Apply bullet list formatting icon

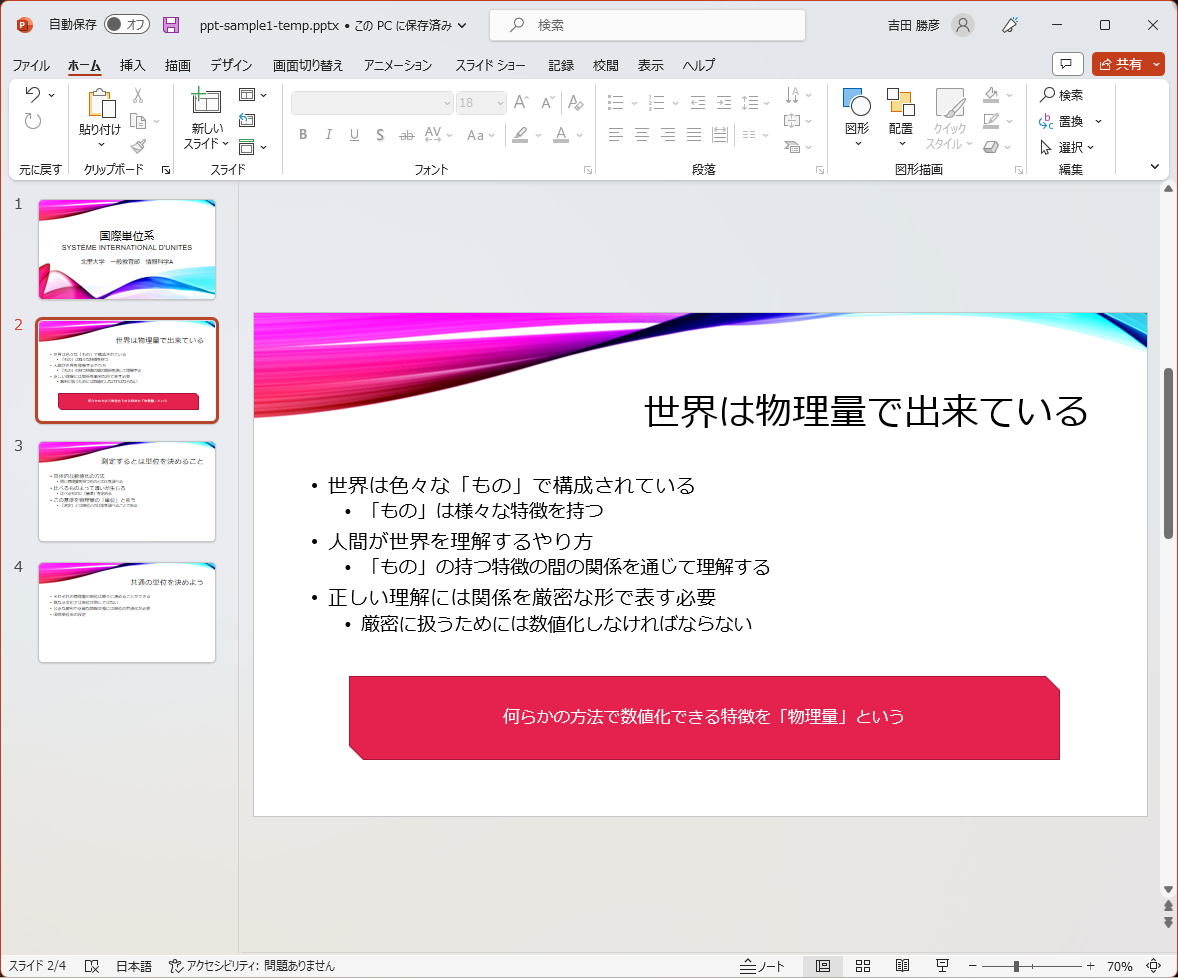[x=615, y=101]
